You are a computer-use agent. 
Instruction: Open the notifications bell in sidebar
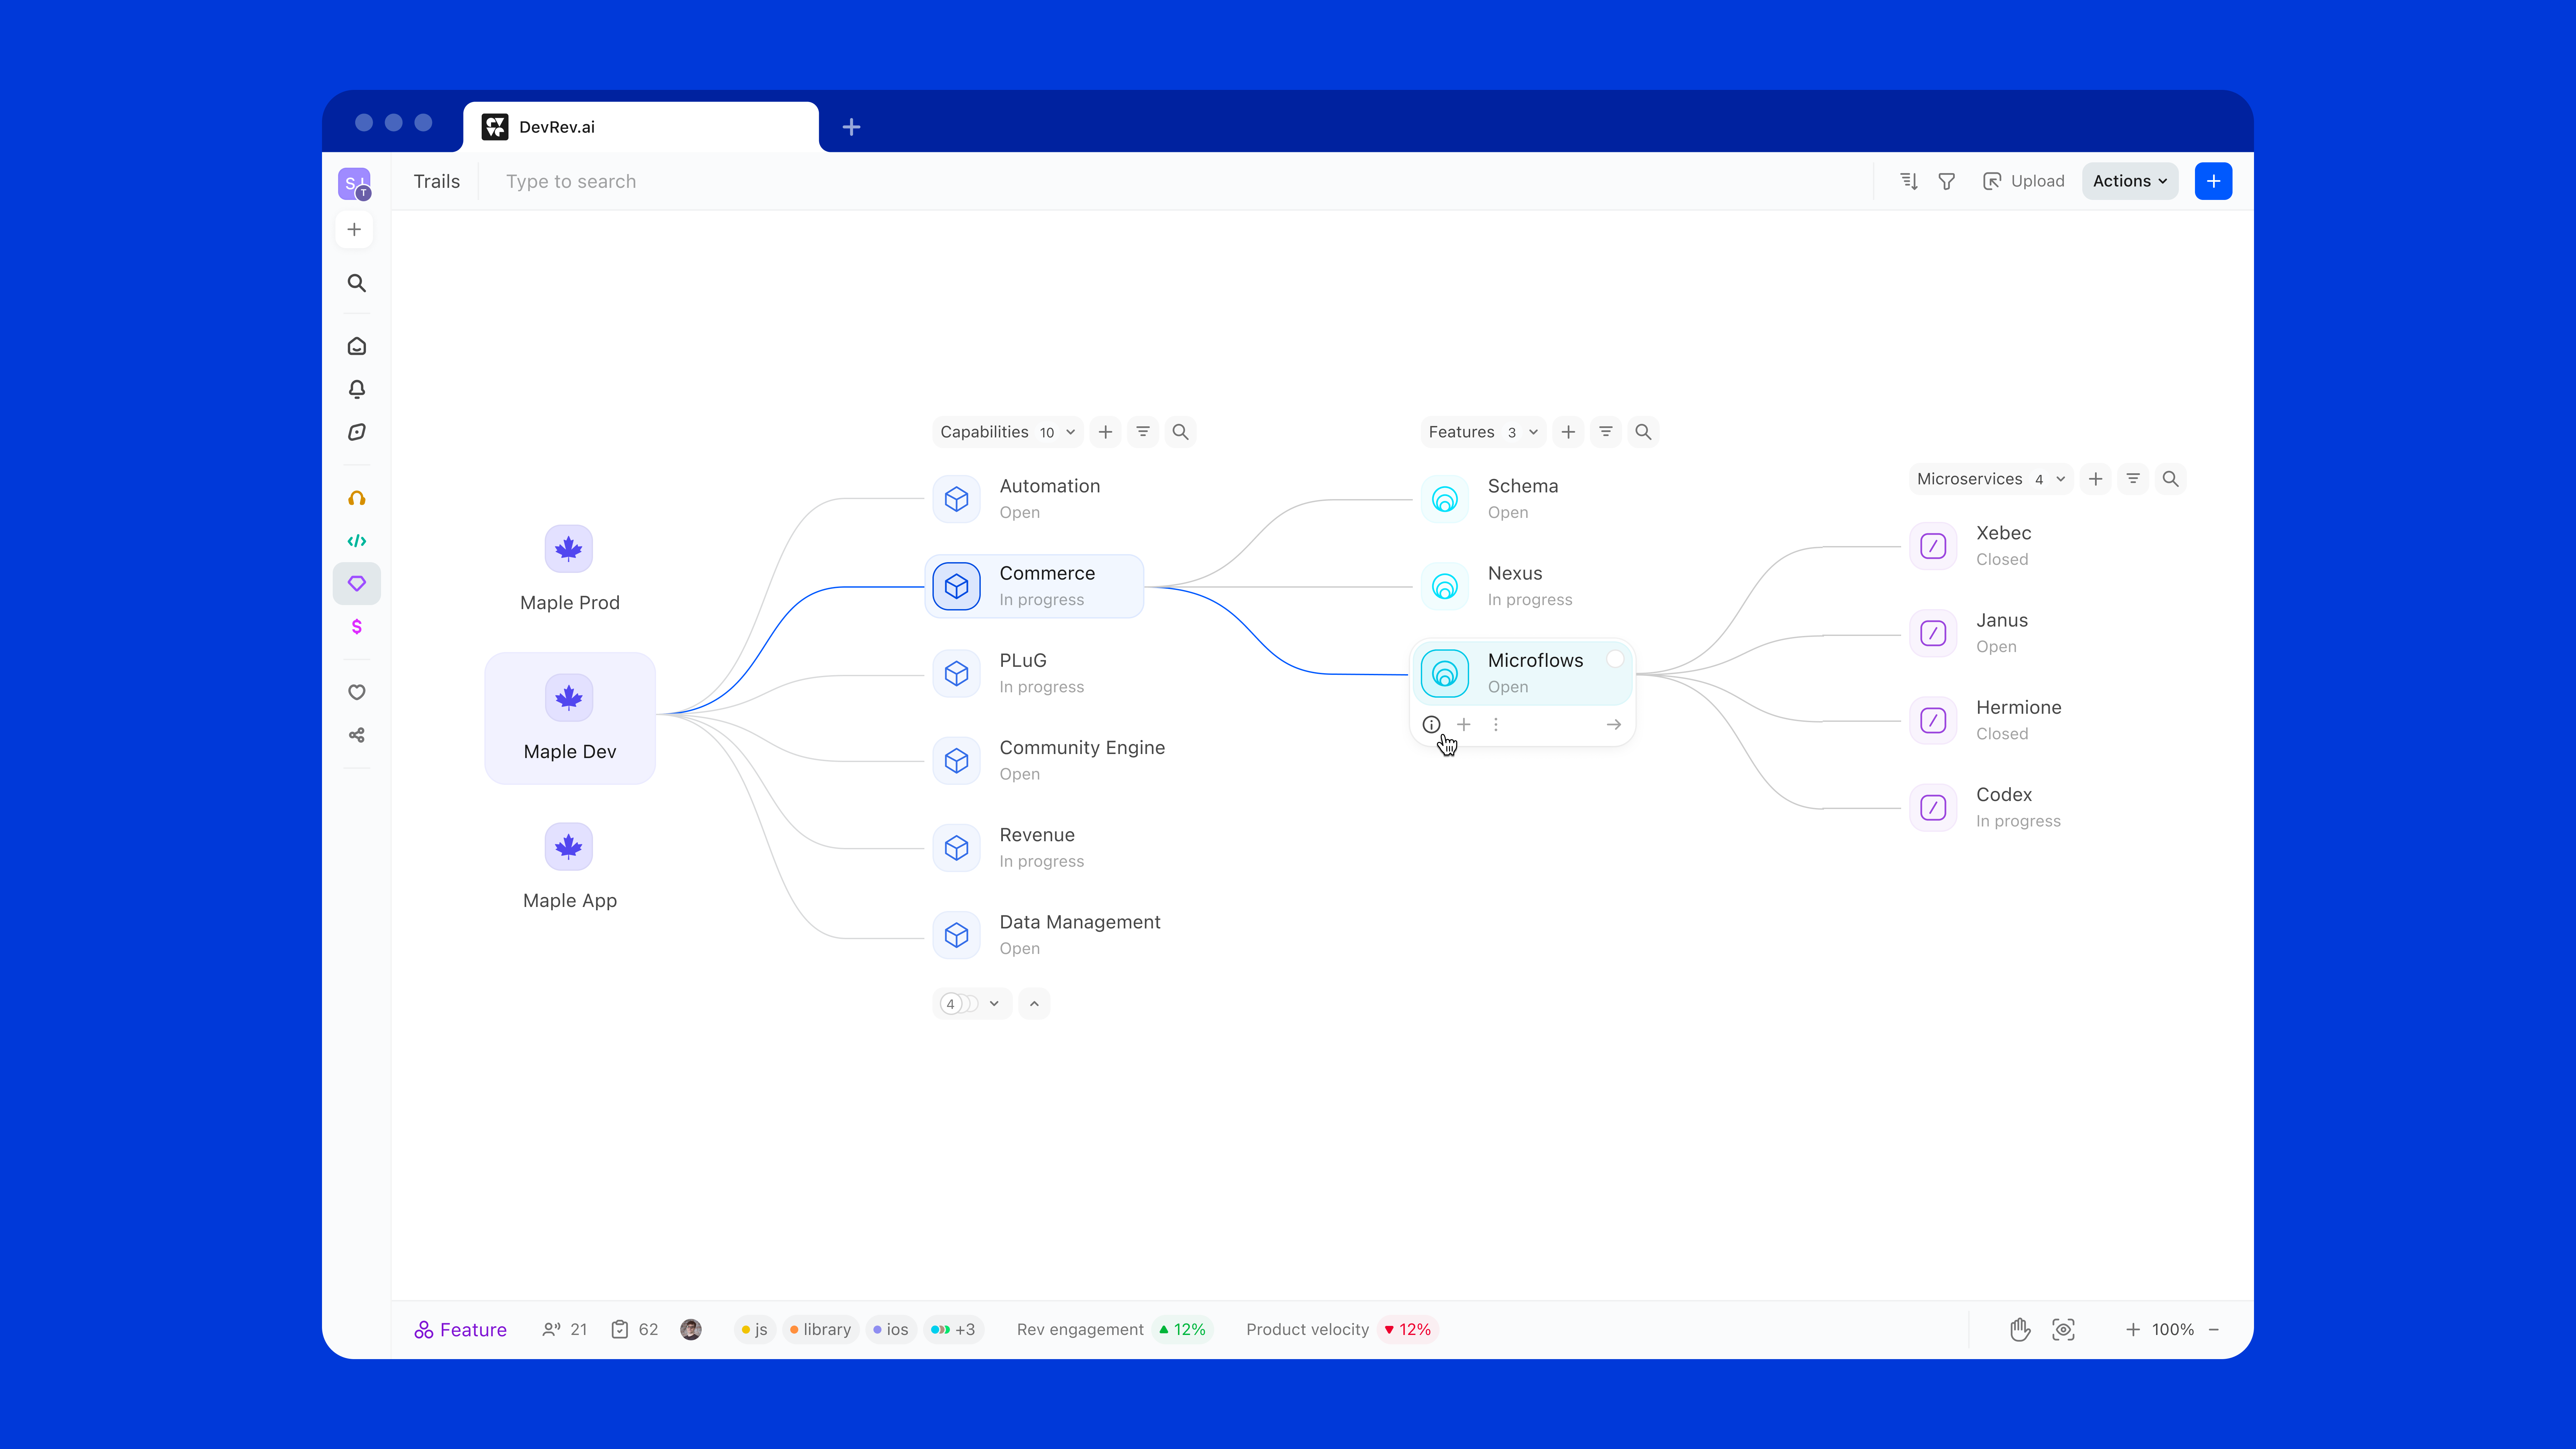click(x=357, y=389)
